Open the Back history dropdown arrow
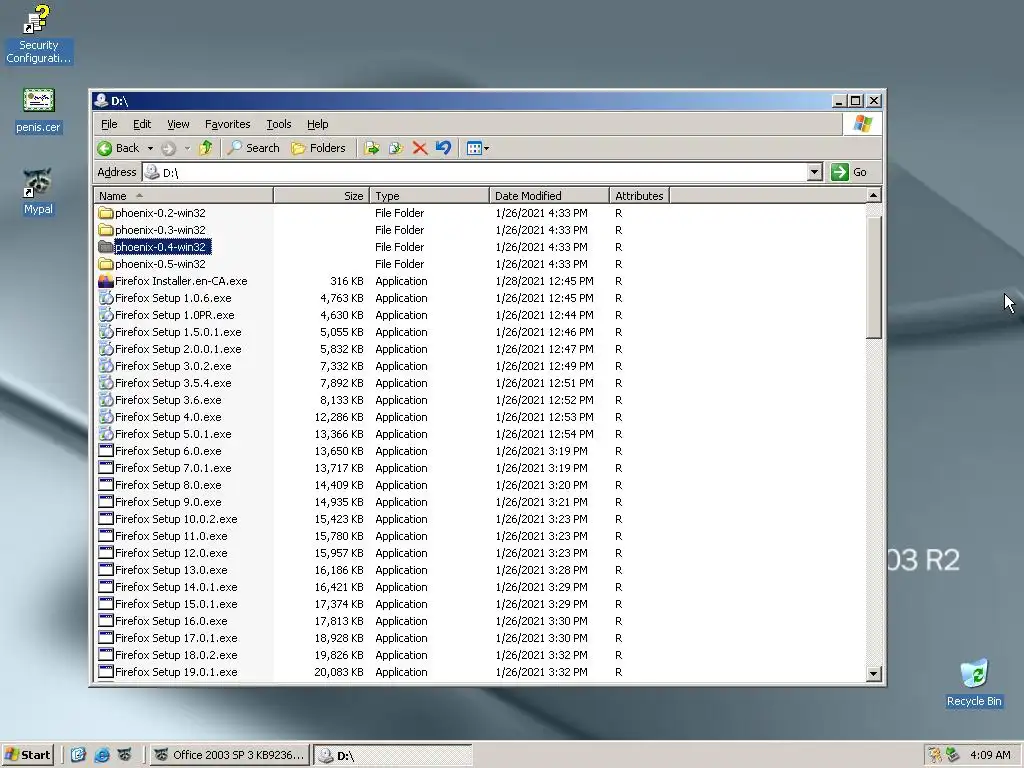This screenshot has height=768, width=1024. tap(150, 148)
